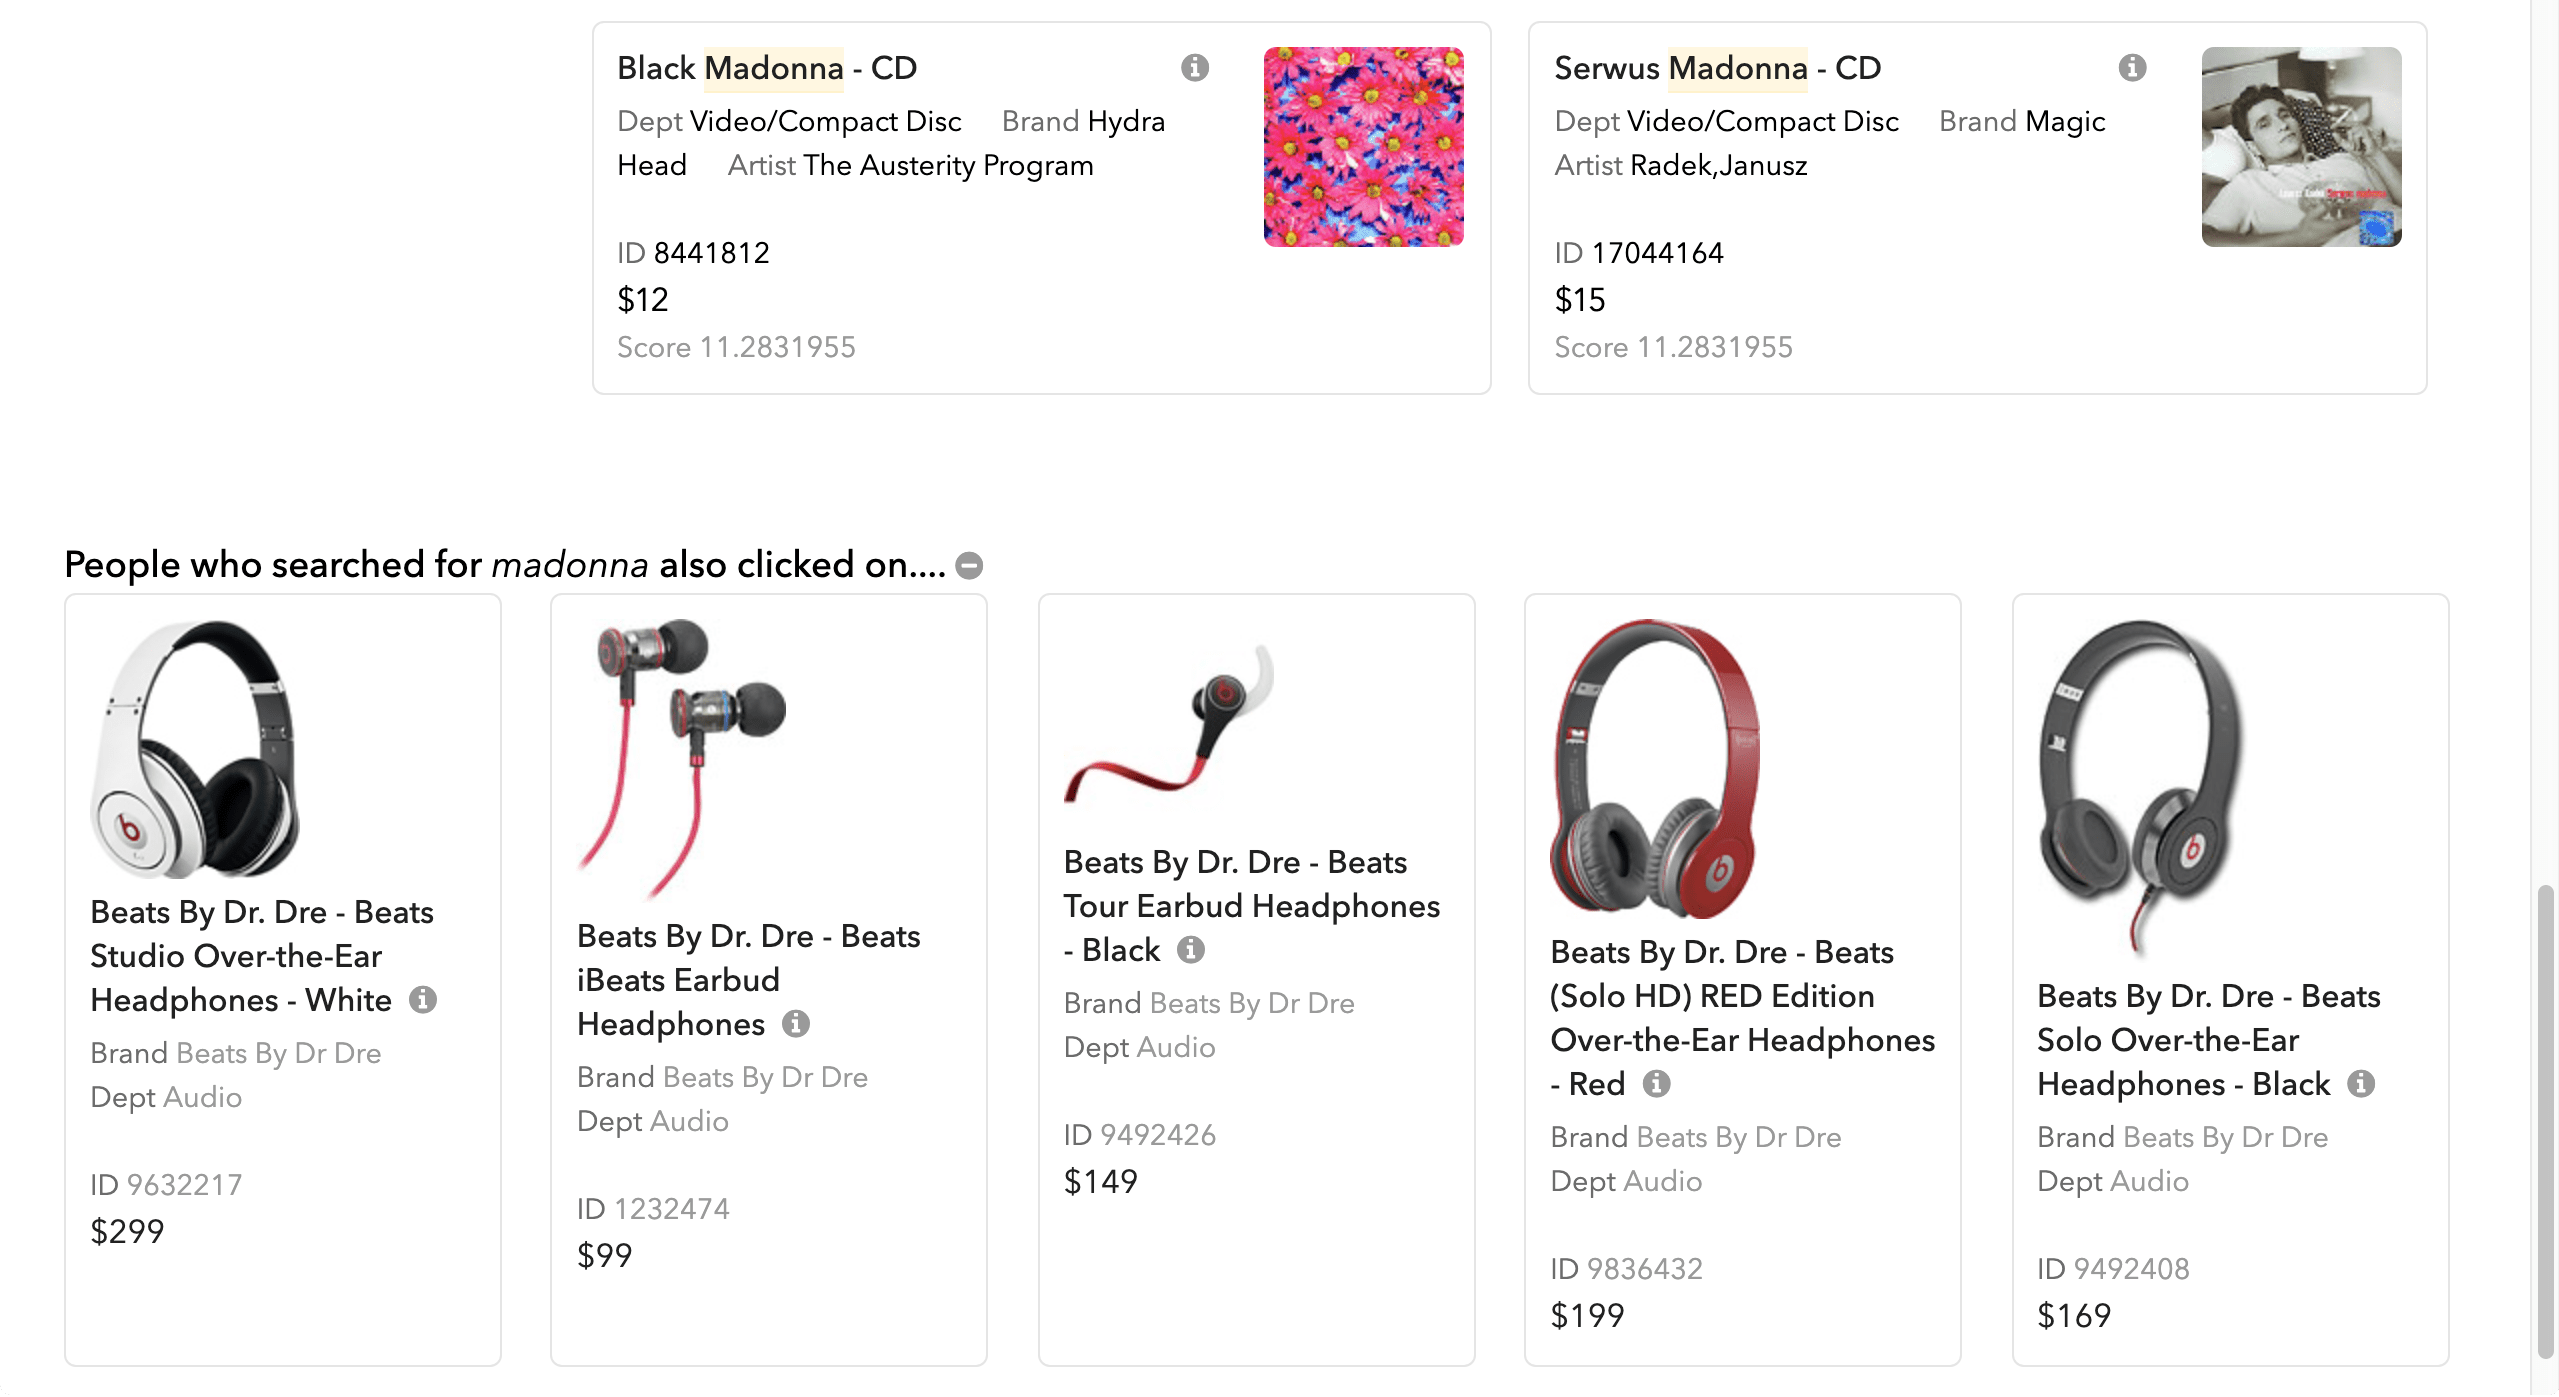This screenshot has width=2559, height=1397.
Task: Open info icon for iBeats Earbud Headphones
Action: [796, 1023]
